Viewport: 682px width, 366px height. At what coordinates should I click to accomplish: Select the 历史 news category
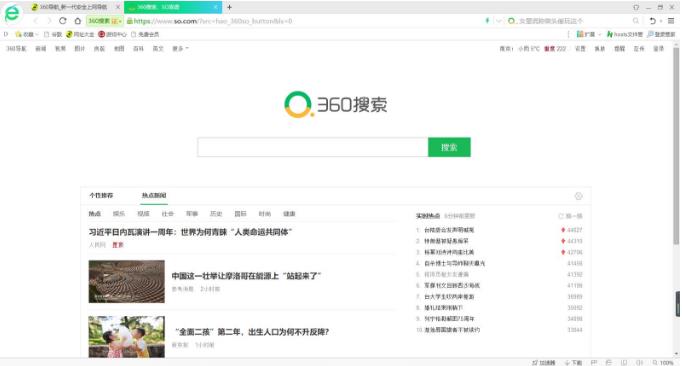(216, 214)
